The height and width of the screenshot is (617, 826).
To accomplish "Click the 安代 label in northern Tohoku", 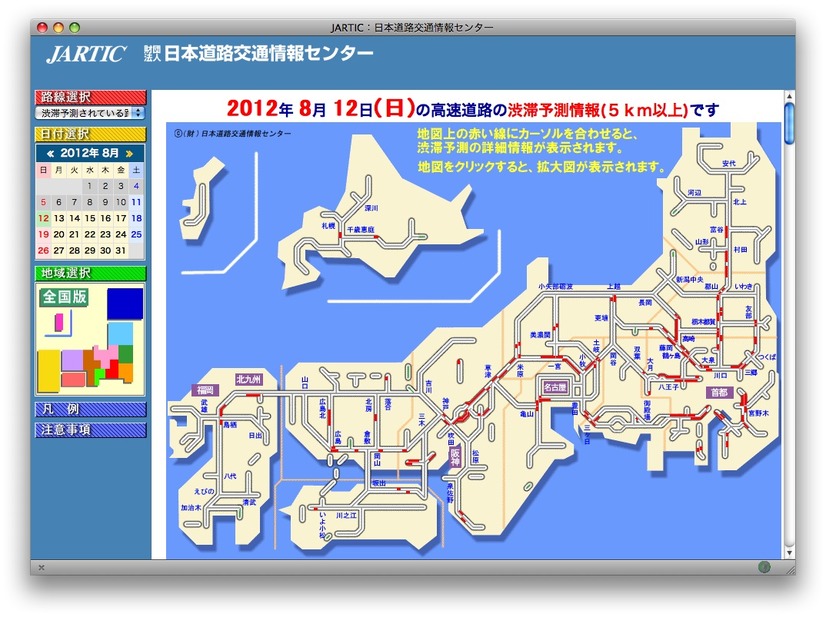I will point(729,163).
